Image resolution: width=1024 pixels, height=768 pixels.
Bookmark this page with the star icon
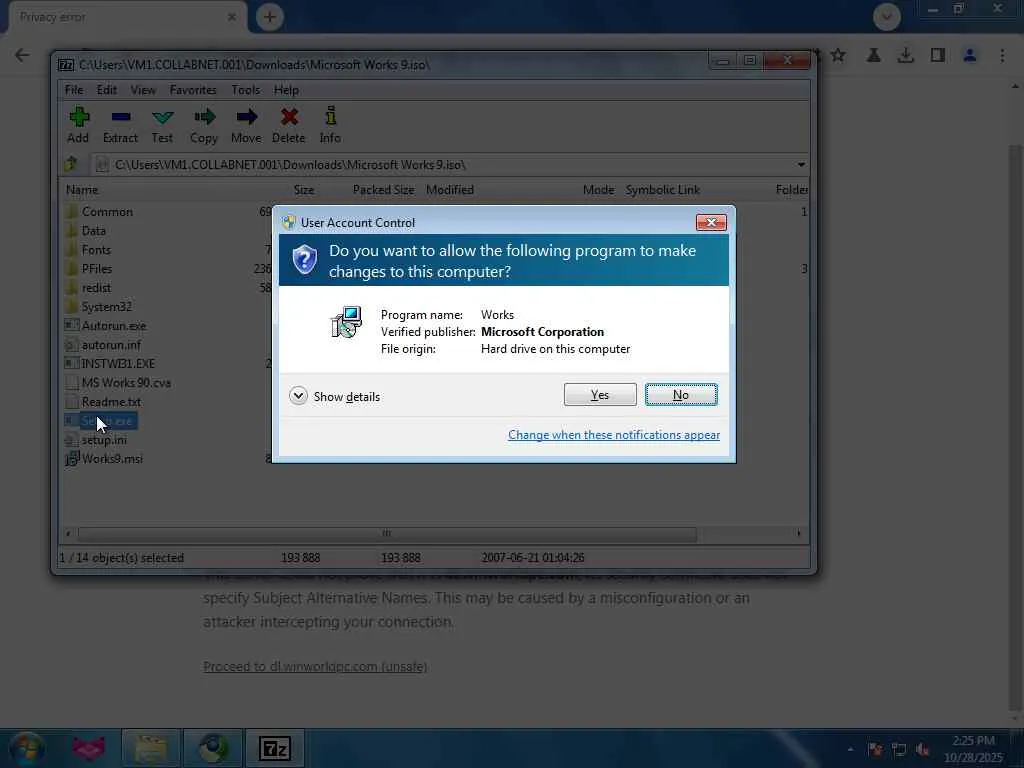point(839,56)
